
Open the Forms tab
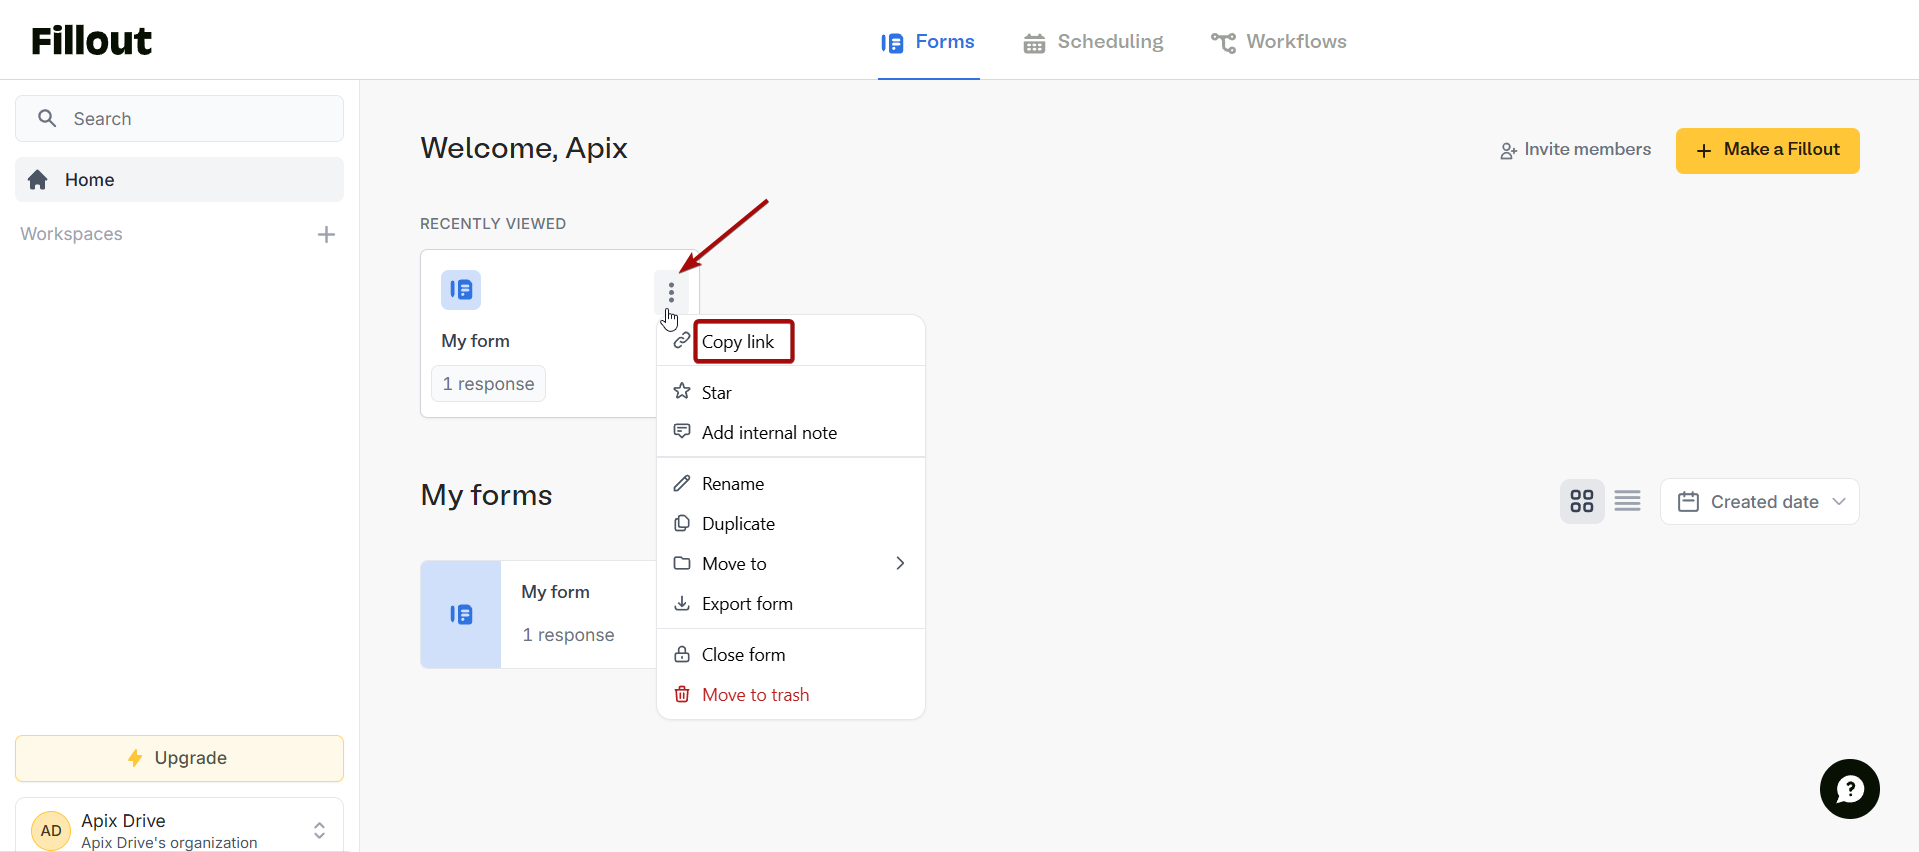click(x=928, y=42)
